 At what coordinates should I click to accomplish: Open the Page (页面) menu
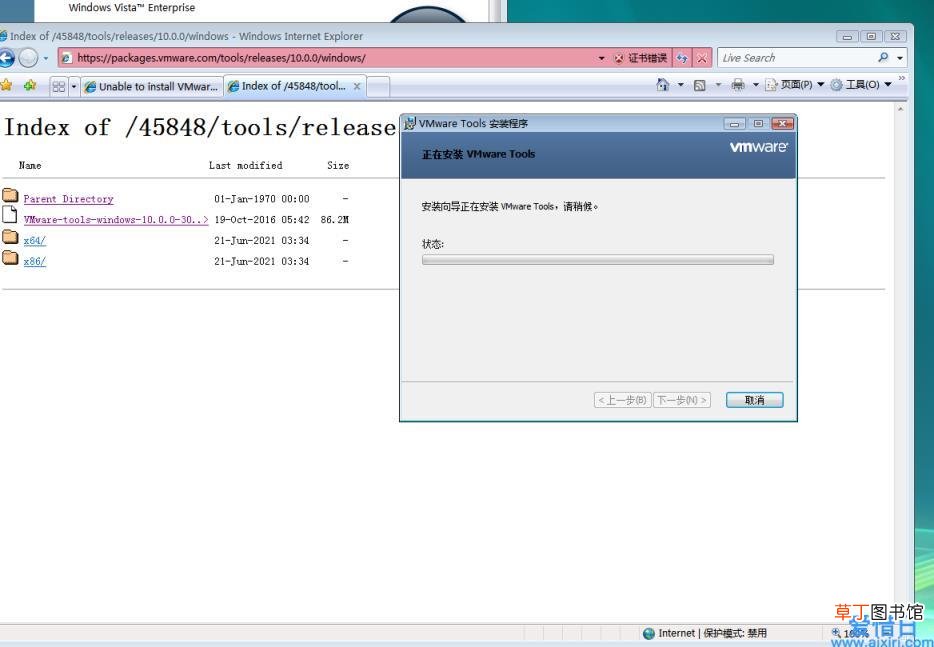(x=795, y=85)
